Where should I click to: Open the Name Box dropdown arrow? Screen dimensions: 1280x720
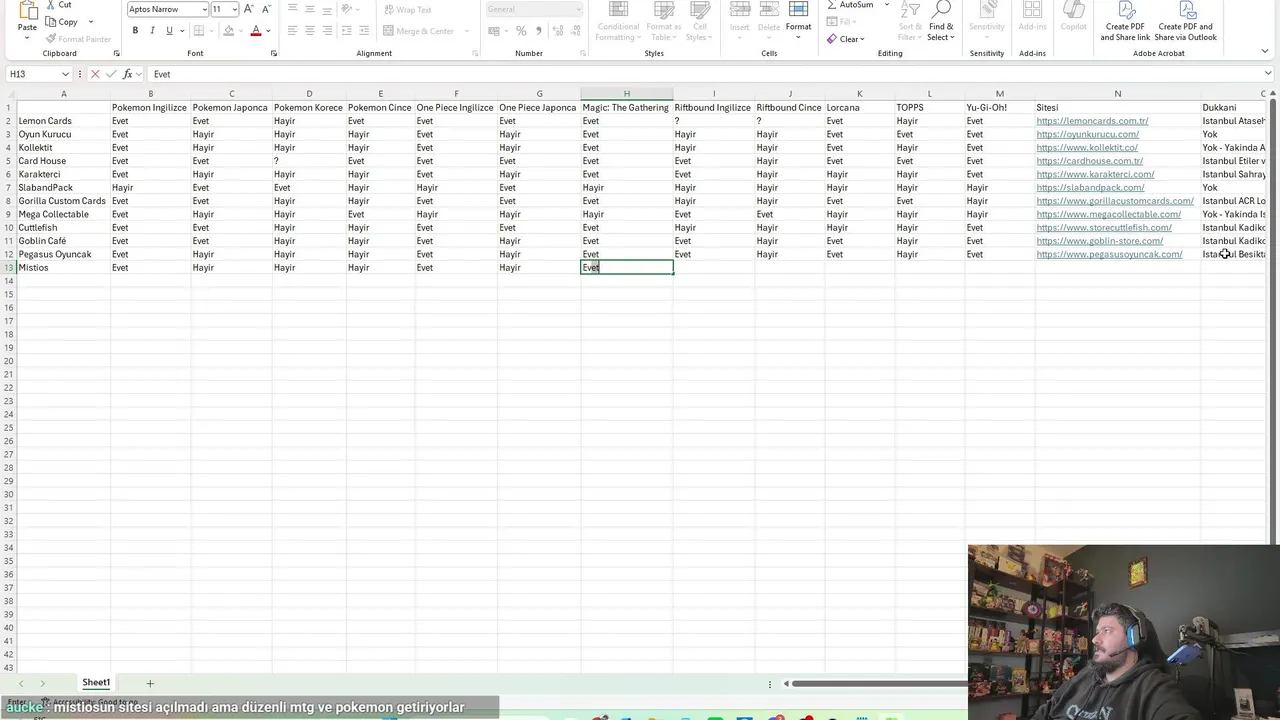(x=65, y=74)
